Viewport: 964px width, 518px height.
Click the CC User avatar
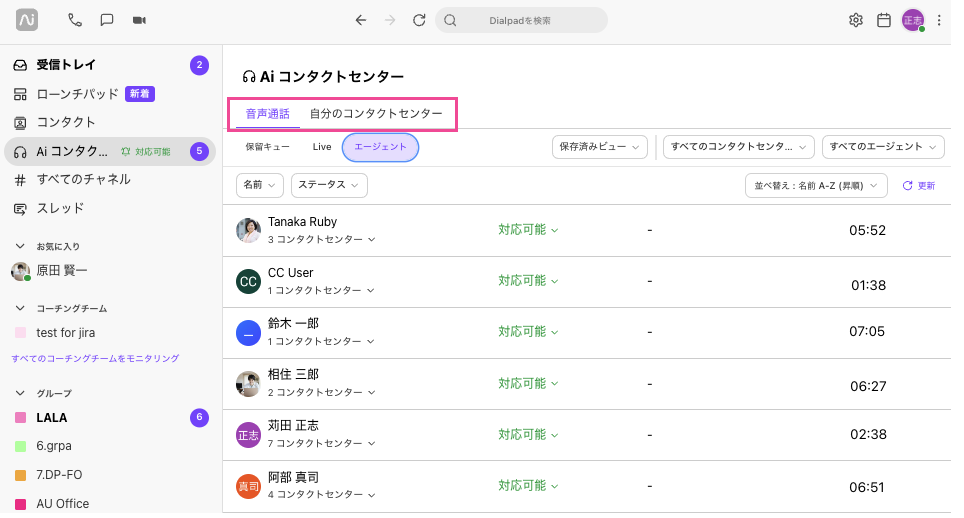point(248,282)
